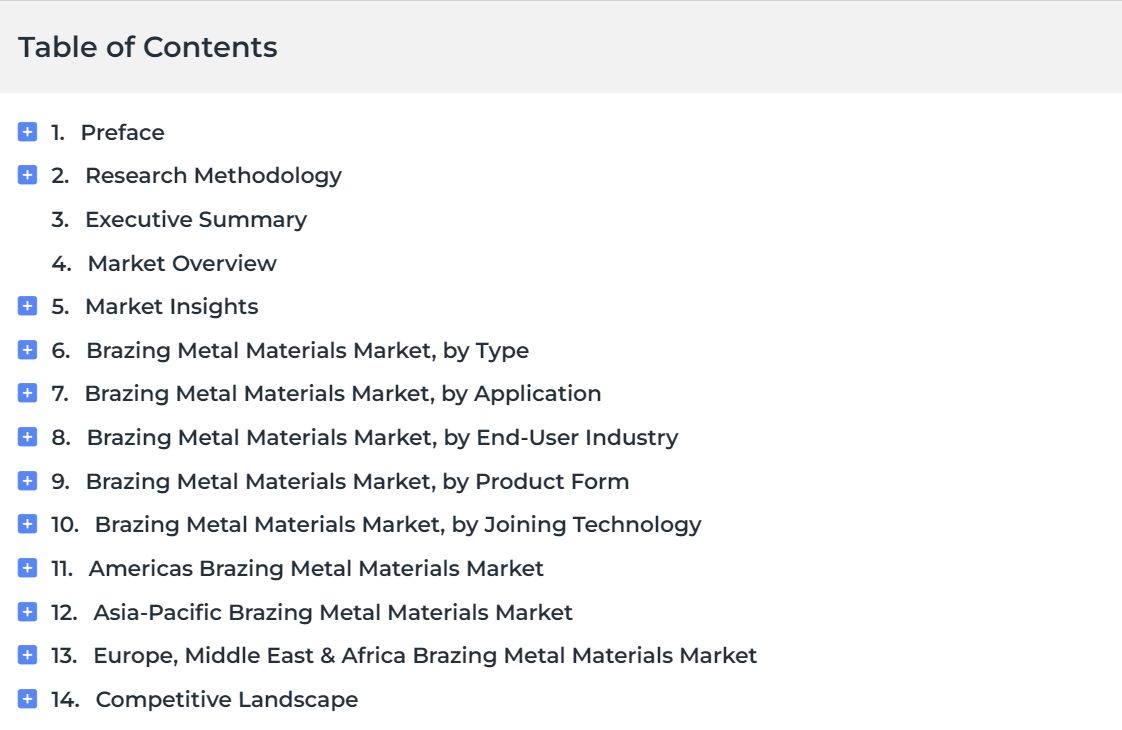Click plus icon beside End-User Industry section
This screenshot has width=1122, height=730.
(27, 437)
